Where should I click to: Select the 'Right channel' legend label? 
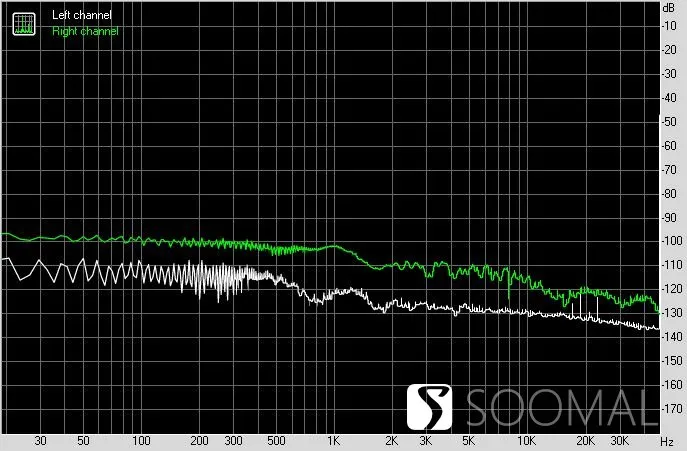click(85, 31)
